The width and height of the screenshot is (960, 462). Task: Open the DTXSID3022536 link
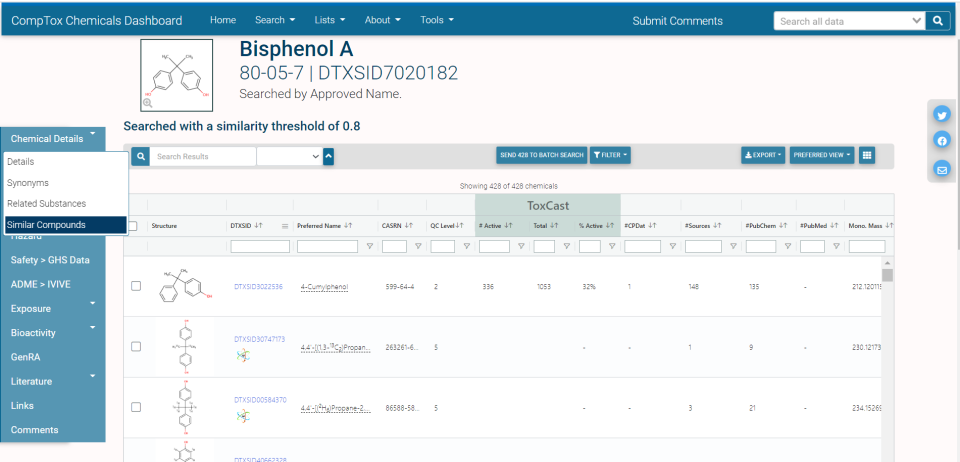pos(258,286)
